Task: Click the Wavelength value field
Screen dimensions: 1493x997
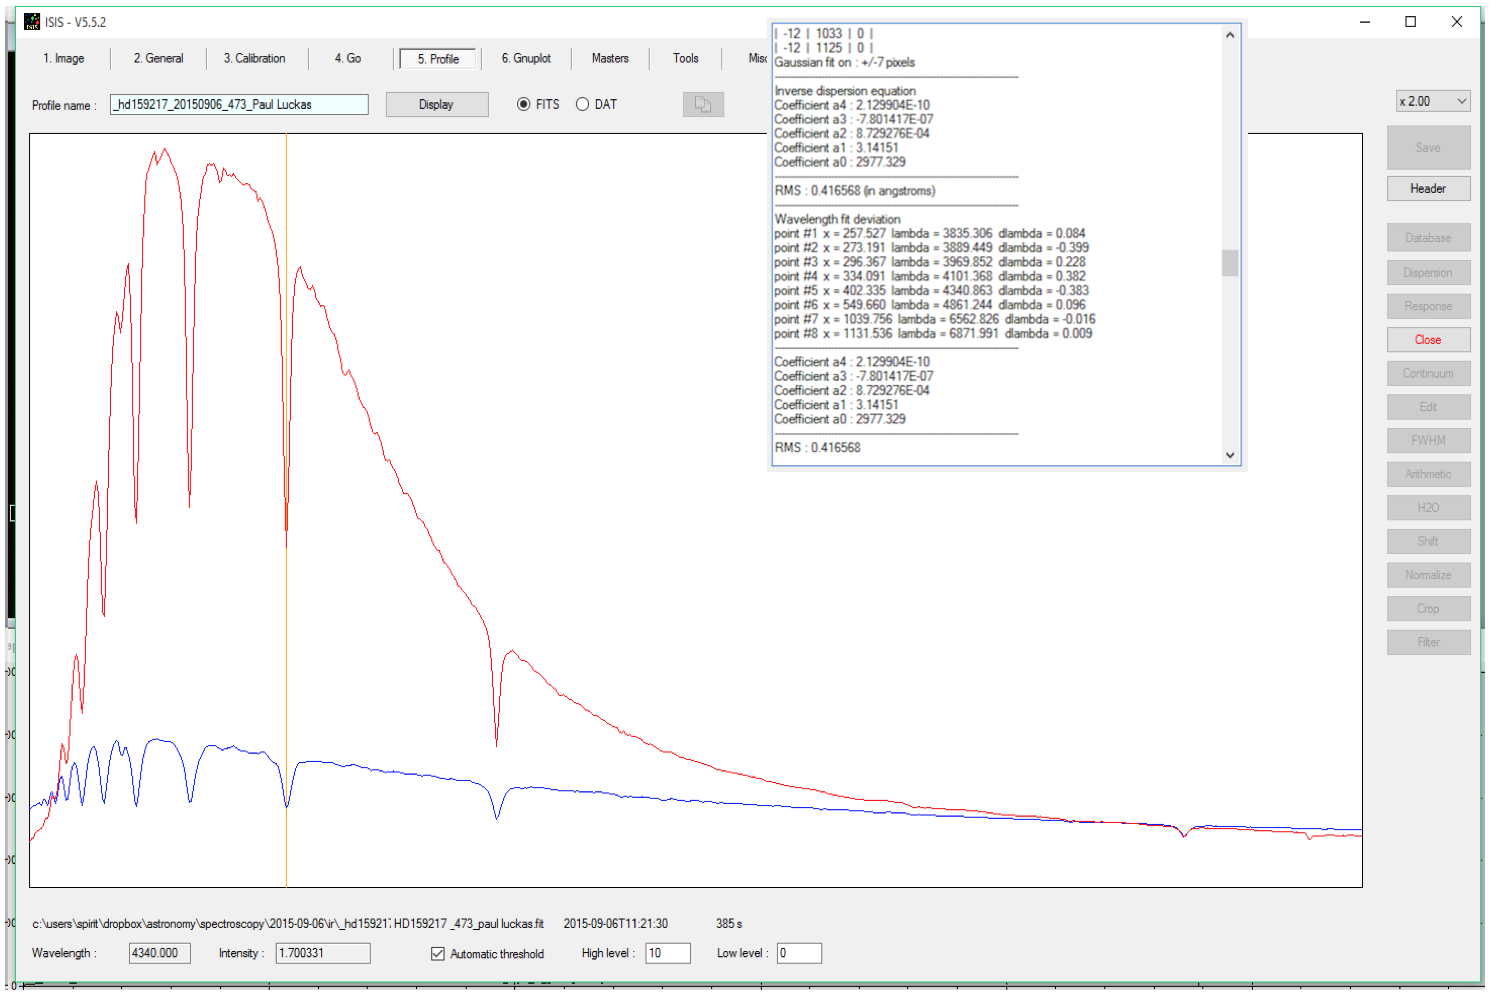Action: tap(159, 954)
